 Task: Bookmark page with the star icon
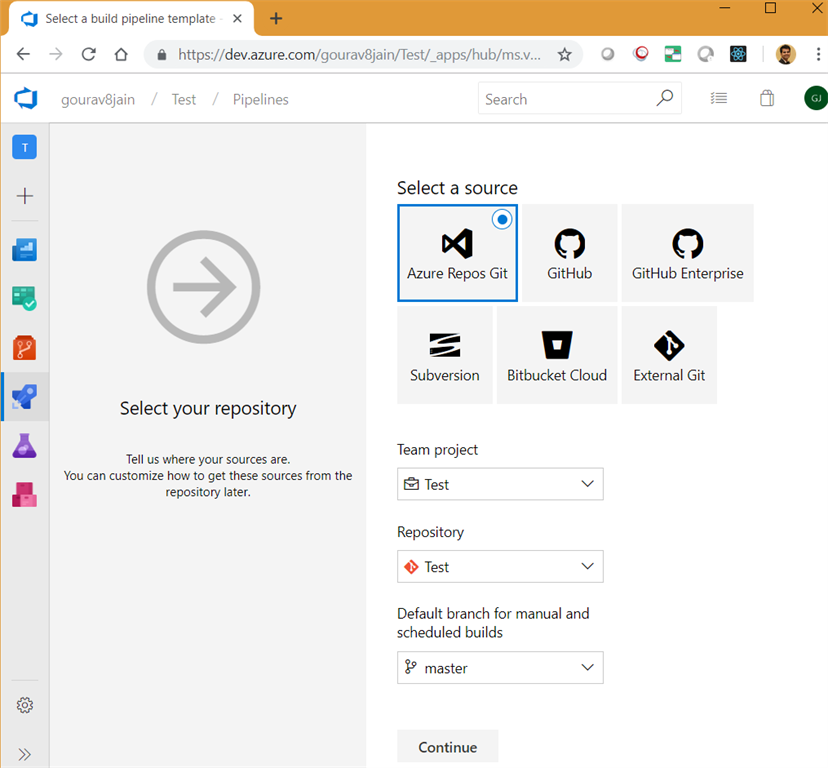point(564,54)
